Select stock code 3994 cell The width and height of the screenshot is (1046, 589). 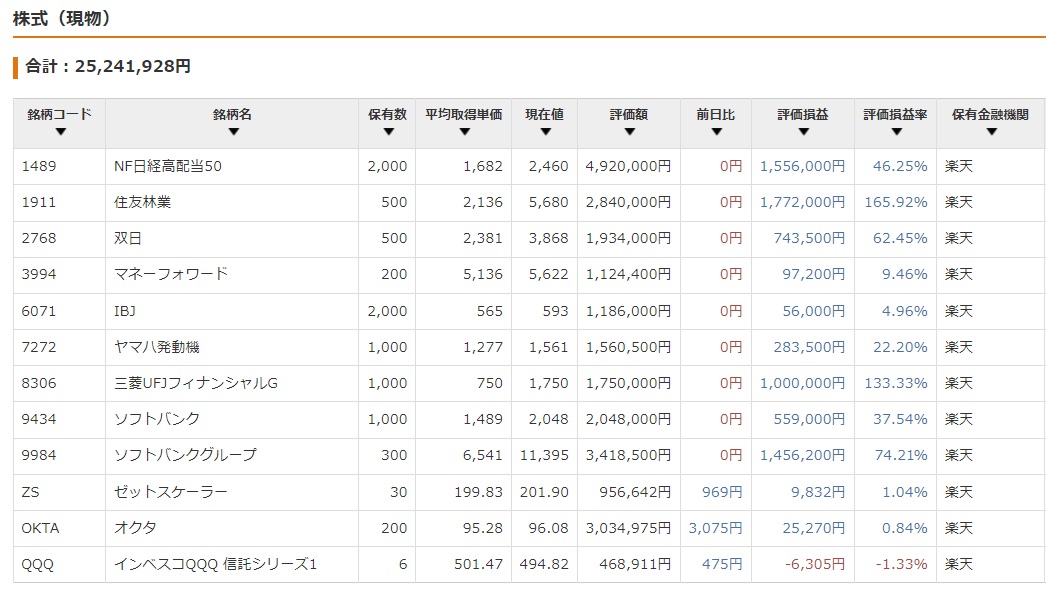[59, 274]
